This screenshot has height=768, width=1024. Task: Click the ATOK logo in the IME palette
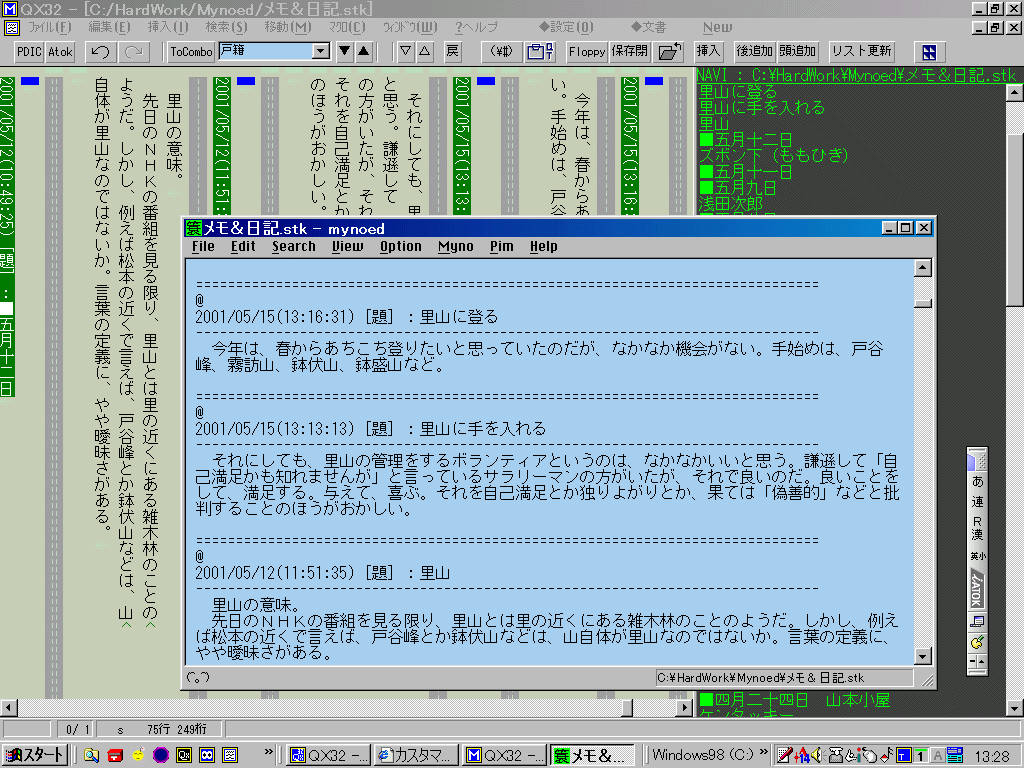coord(977,588)
